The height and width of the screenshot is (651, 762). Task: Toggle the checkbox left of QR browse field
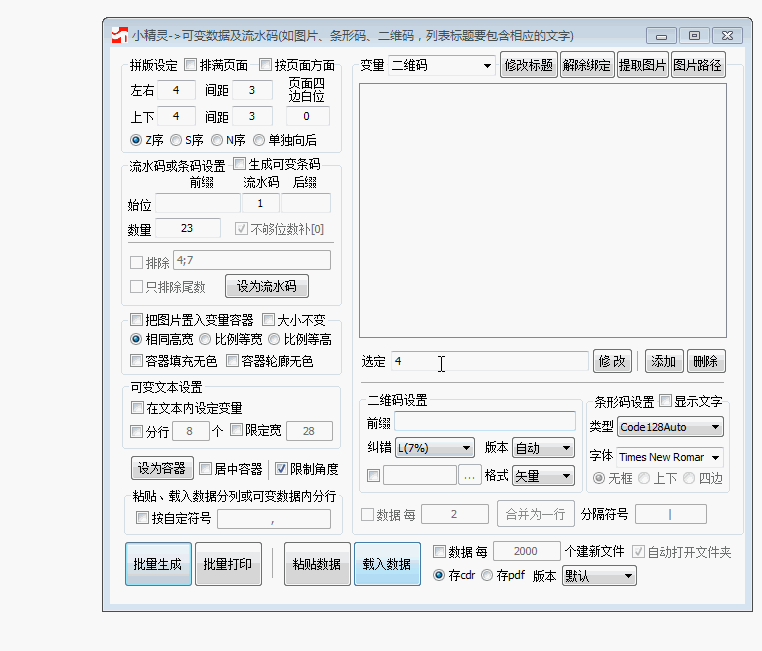374,475
